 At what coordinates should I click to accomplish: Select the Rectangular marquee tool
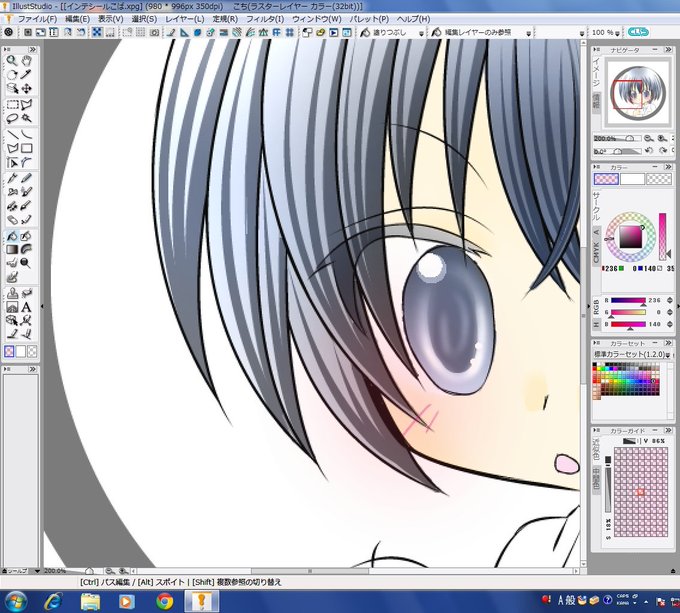pos(12,104)
